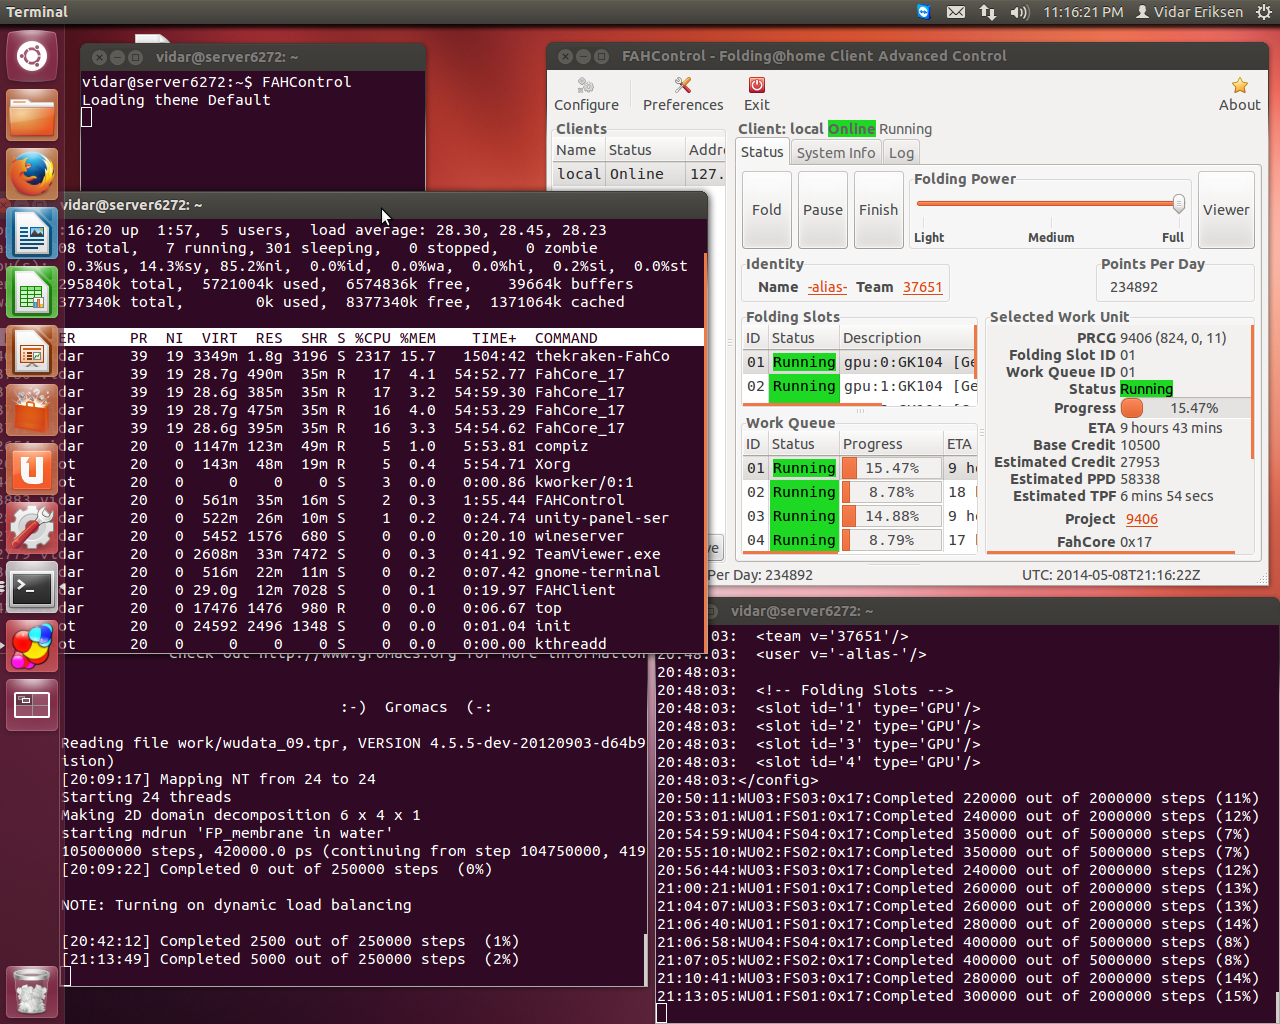Image resolution: width=1280 pixels, height=1024 pixels.
Task: Click the %CPU column header in top
Action: pyautogui.click(x=372, y=338)
